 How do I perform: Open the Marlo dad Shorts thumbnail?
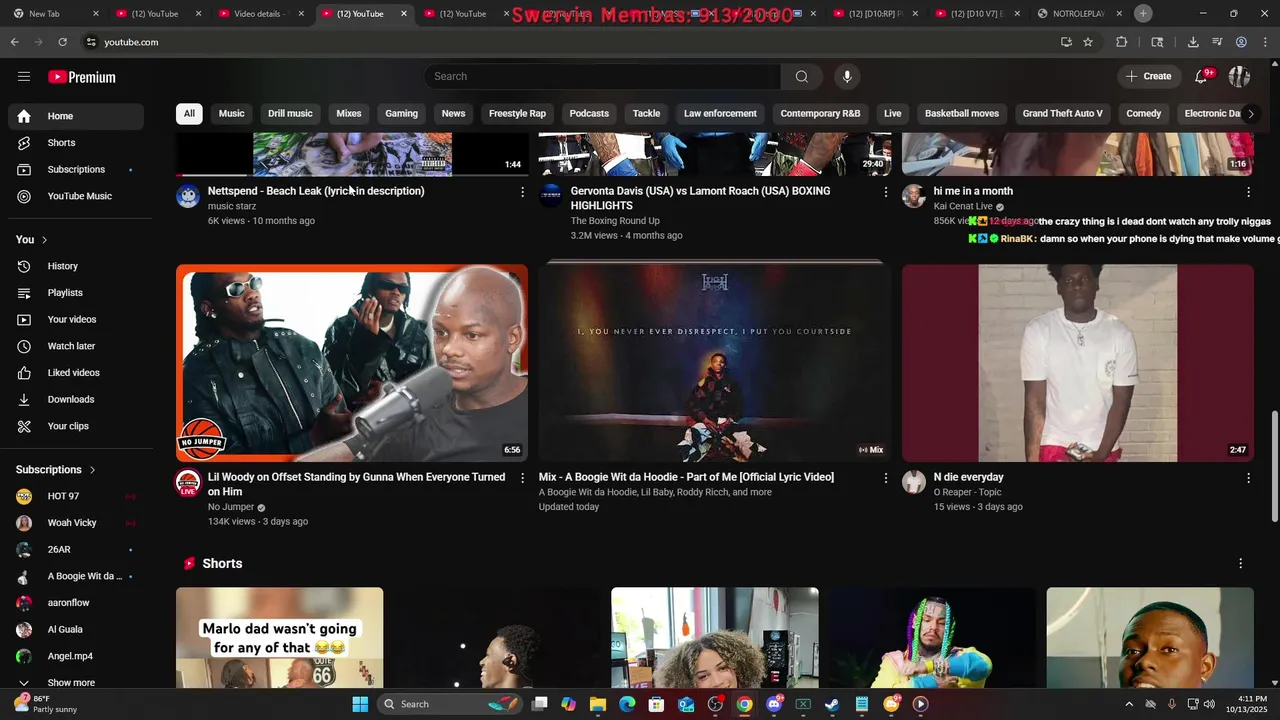[279, 638]
